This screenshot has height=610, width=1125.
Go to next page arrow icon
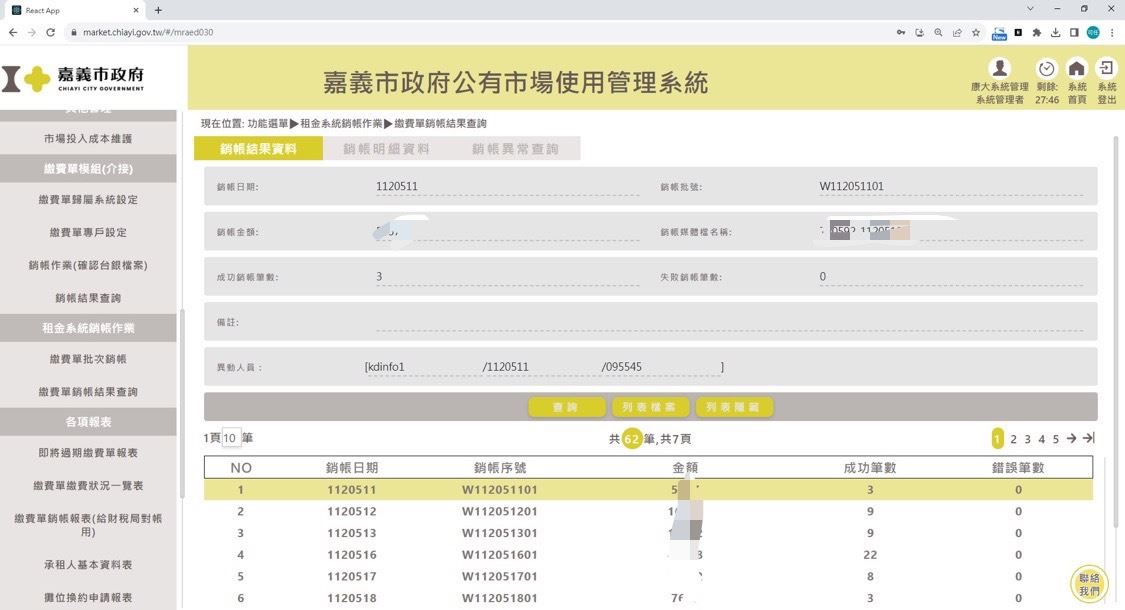click(x=1071, y=439)
